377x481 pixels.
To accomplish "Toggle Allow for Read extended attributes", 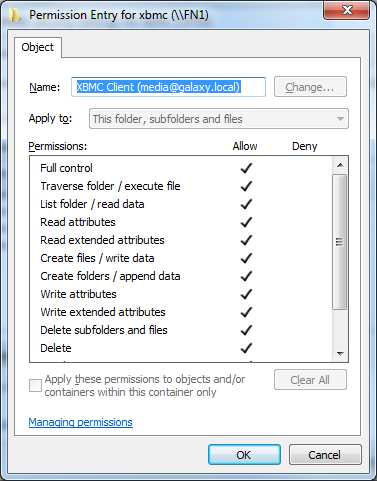I will [246, 240].
